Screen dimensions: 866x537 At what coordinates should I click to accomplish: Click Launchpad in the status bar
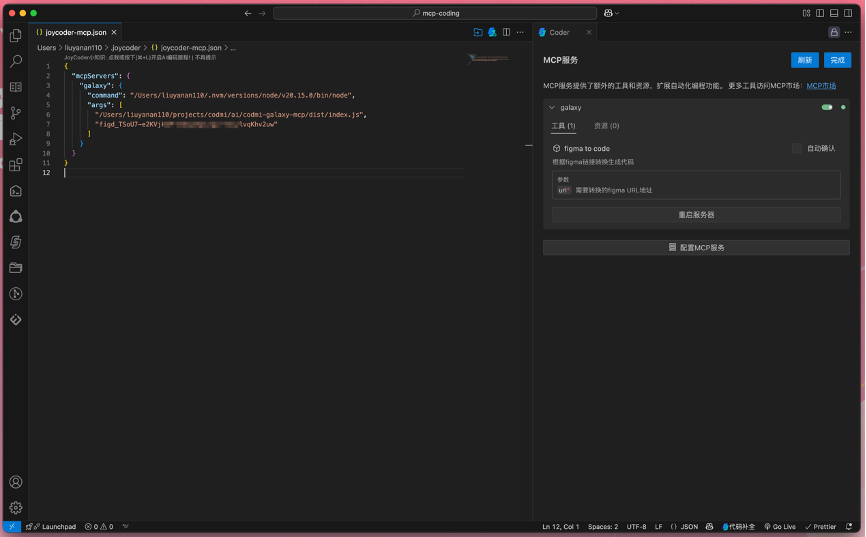click(51, 527)
